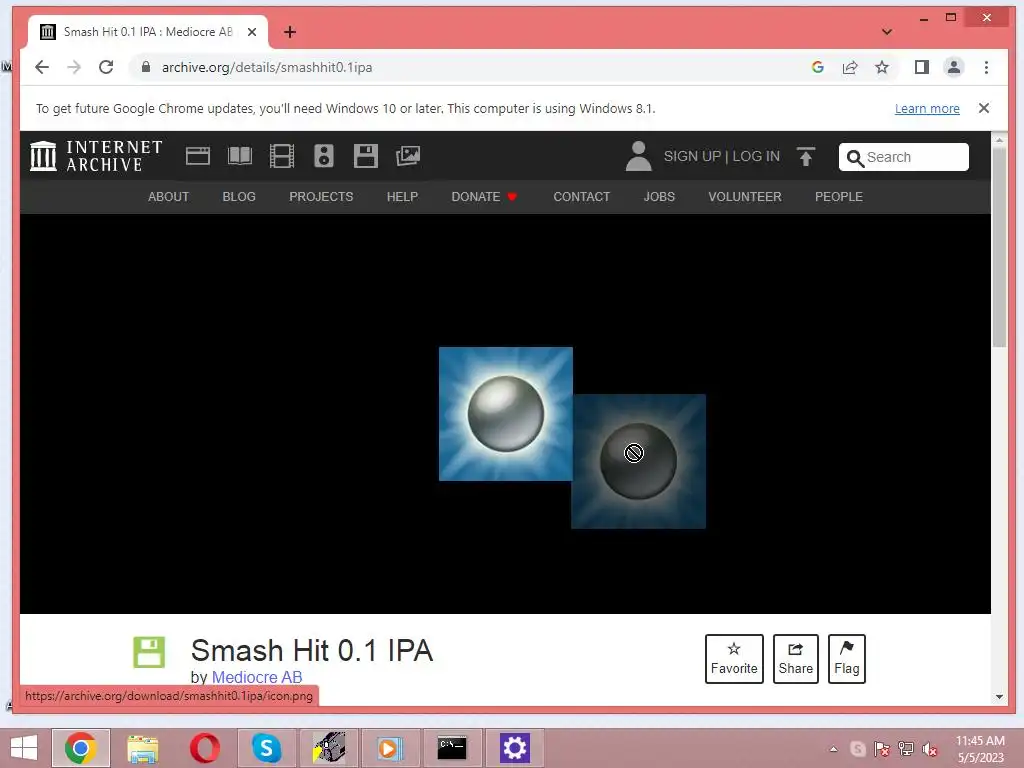Open new tab with plus button
Image resolution: width=1024 pixels, height=768 pixels.
(x=290, y=32)
